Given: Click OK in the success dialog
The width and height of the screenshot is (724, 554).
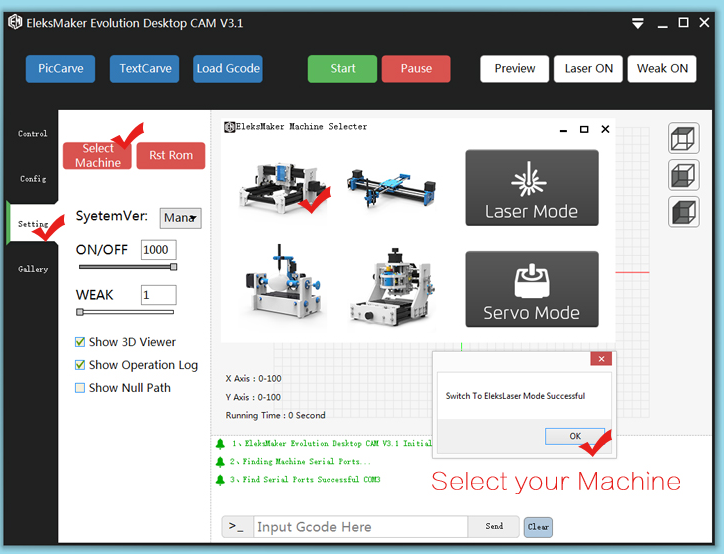Looking at the screenshot, I should (575, 436).
